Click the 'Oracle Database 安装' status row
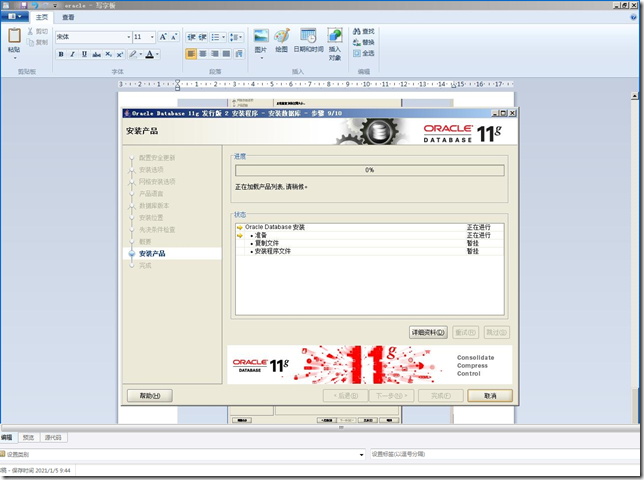 pyautogui.click(x=370, y=227)
